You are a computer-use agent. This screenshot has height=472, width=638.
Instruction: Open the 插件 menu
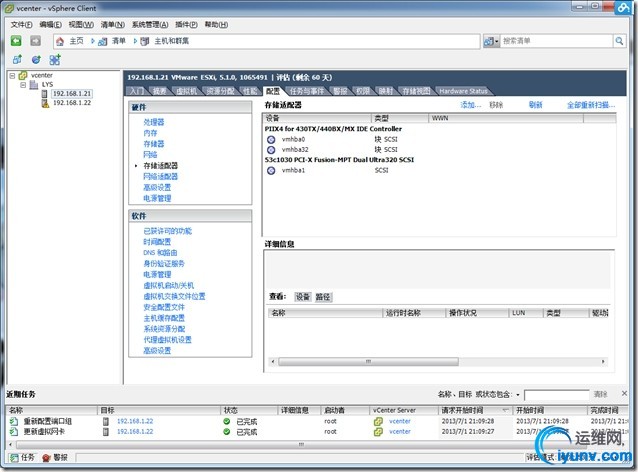pos(186,25)
